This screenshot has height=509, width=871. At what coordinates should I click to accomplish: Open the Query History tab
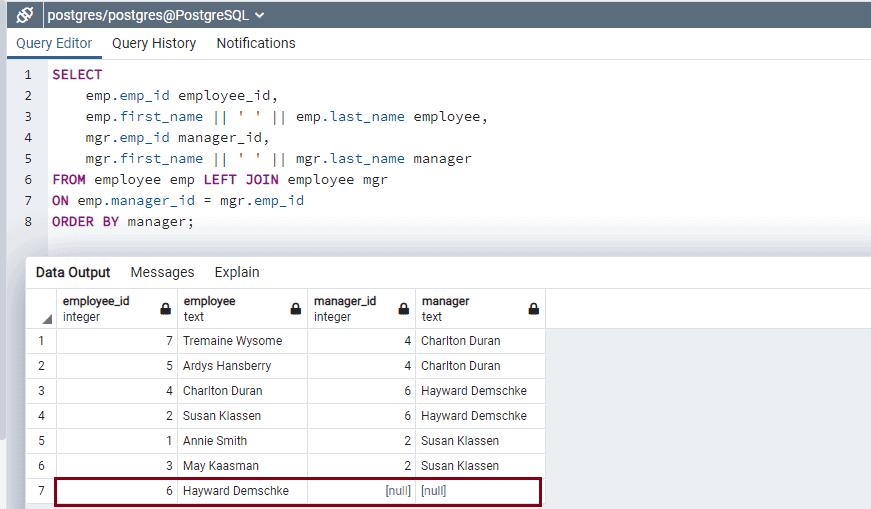[154, 43]
